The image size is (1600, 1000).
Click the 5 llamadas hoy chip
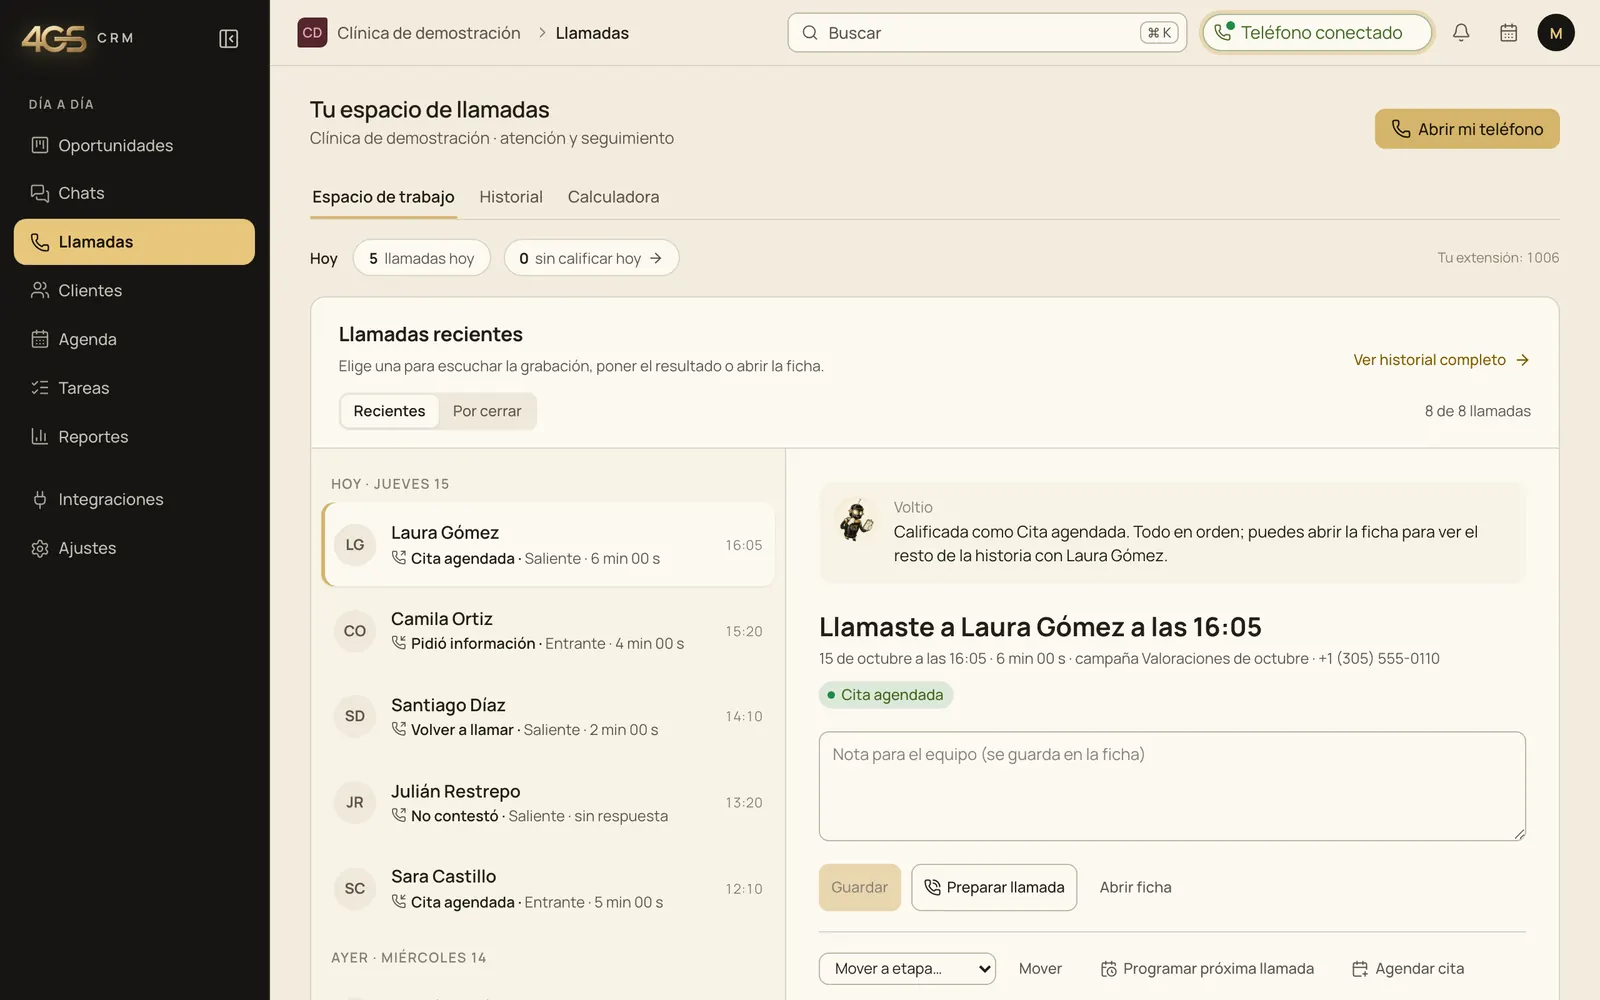421,258
